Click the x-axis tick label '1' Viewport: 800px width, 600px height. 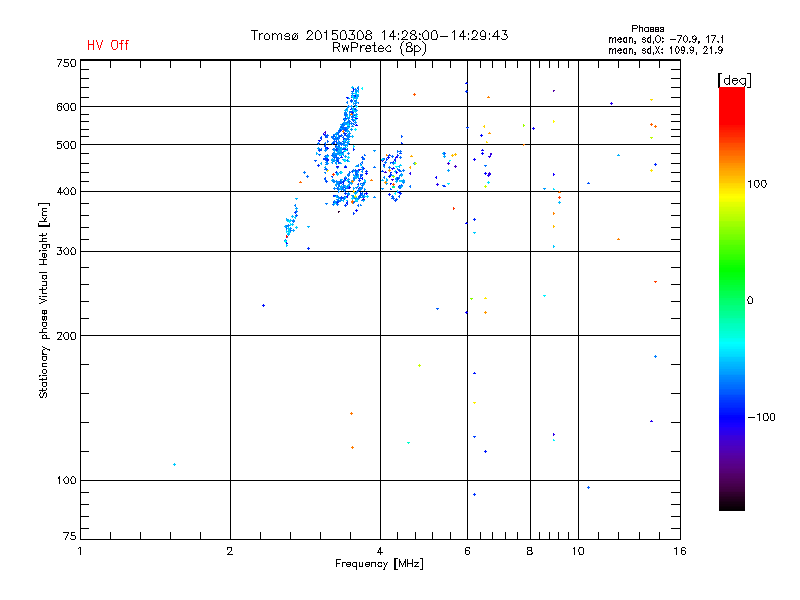(x=80, y=551)
